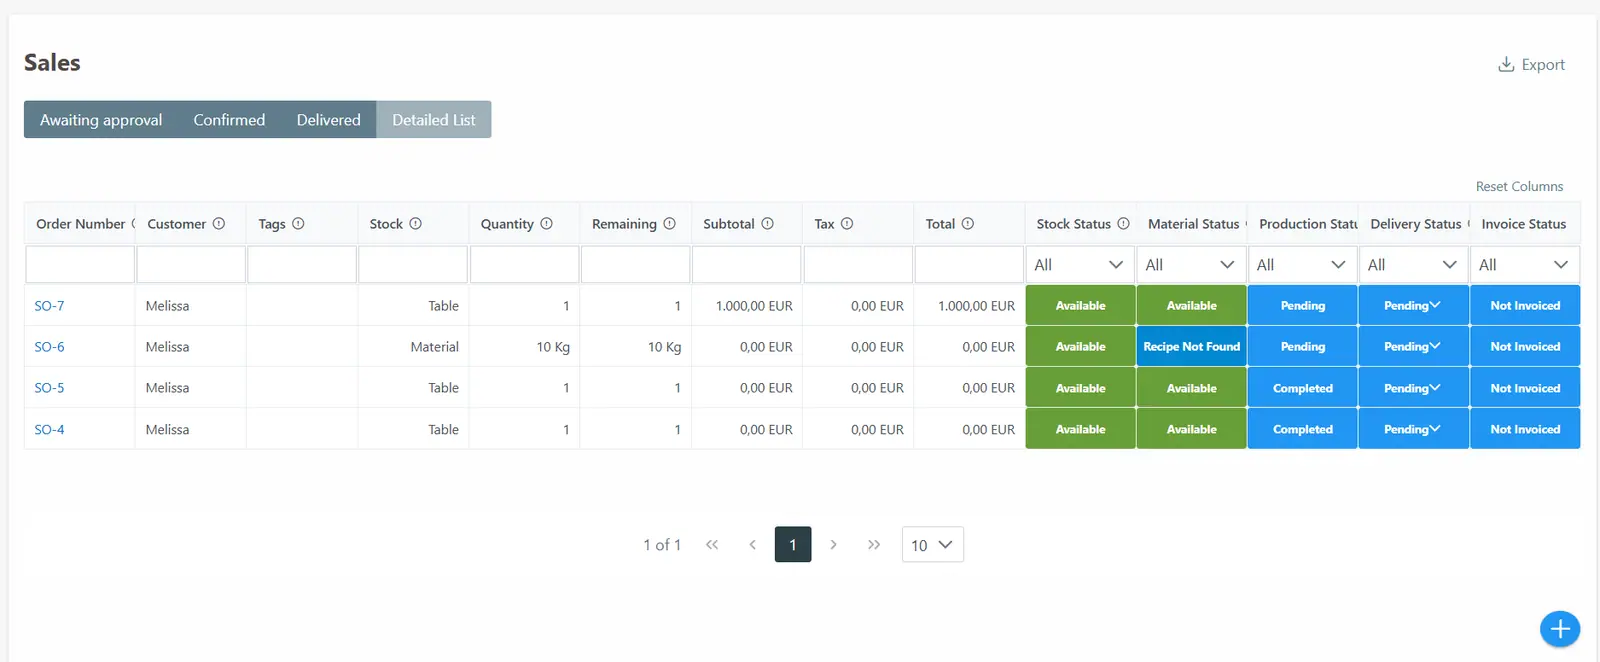Click Quantity filter input field
The height and width of the screenshot is (662, 1600).
525,265
